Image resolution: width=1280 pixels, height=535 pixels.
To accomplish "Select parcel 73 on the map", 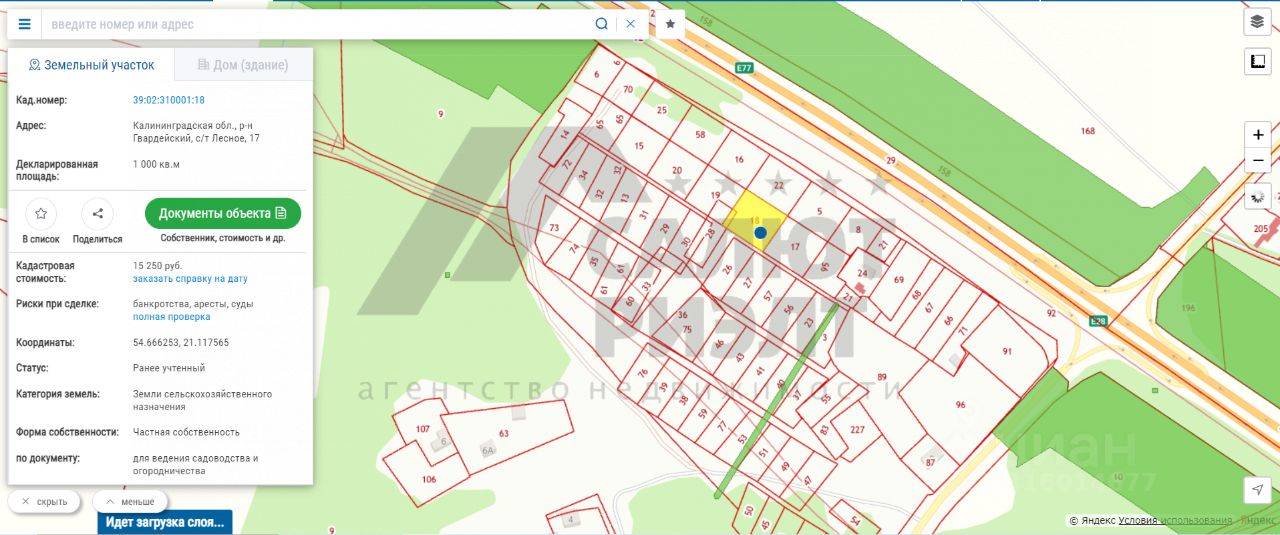I will [554, 229].
